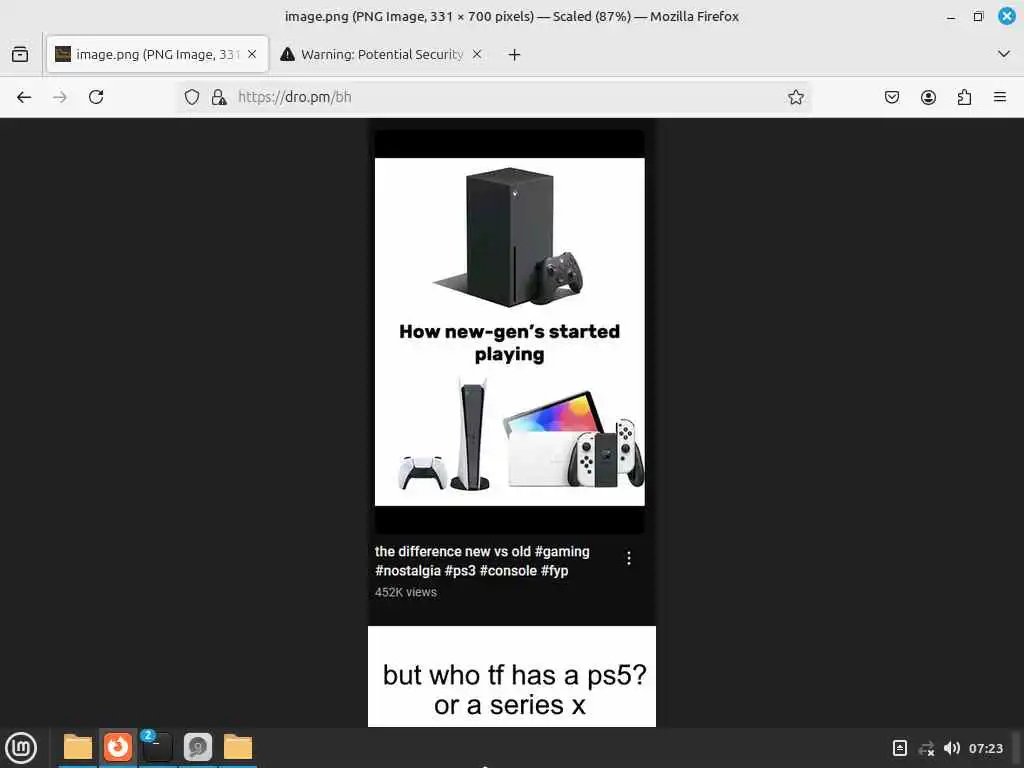Image resolution: width=1024 pixels, height=768 pixels.
Task: Open the network connection tray icon
Action: click(926, 748)
